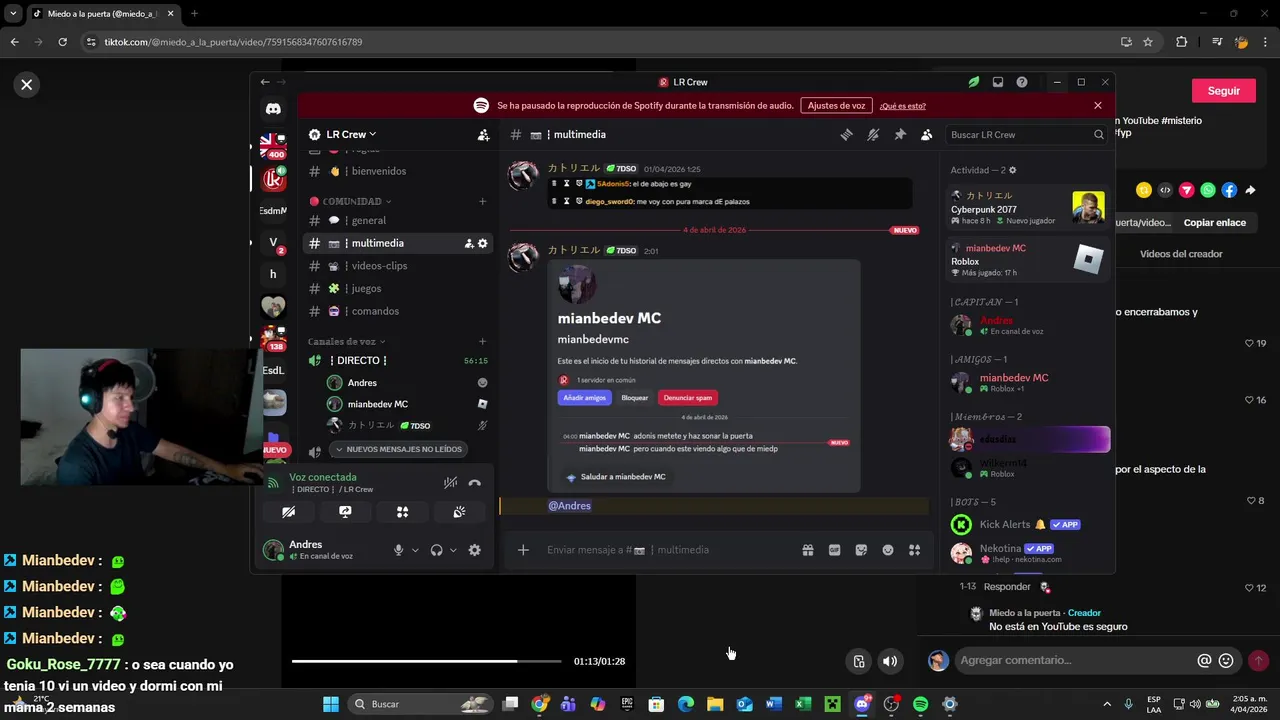Turn on camera in voice panel
This screenshot has width=1280, height=720.
coord(288,512)
